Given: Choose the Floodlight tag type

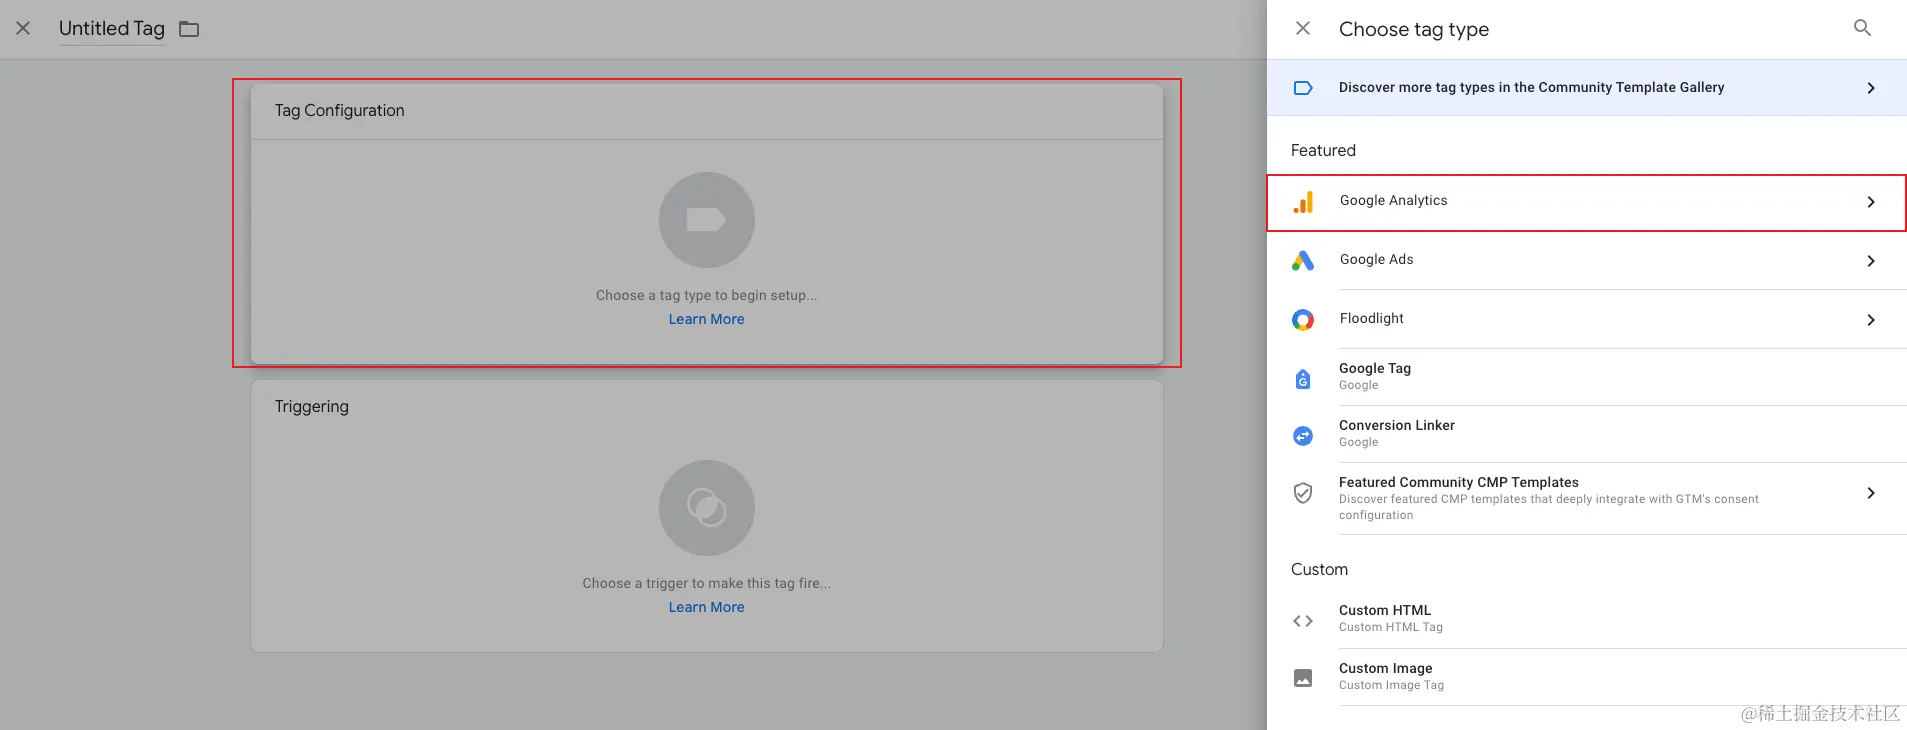Looking at the screenshot, I should [x=1587, y=320].
